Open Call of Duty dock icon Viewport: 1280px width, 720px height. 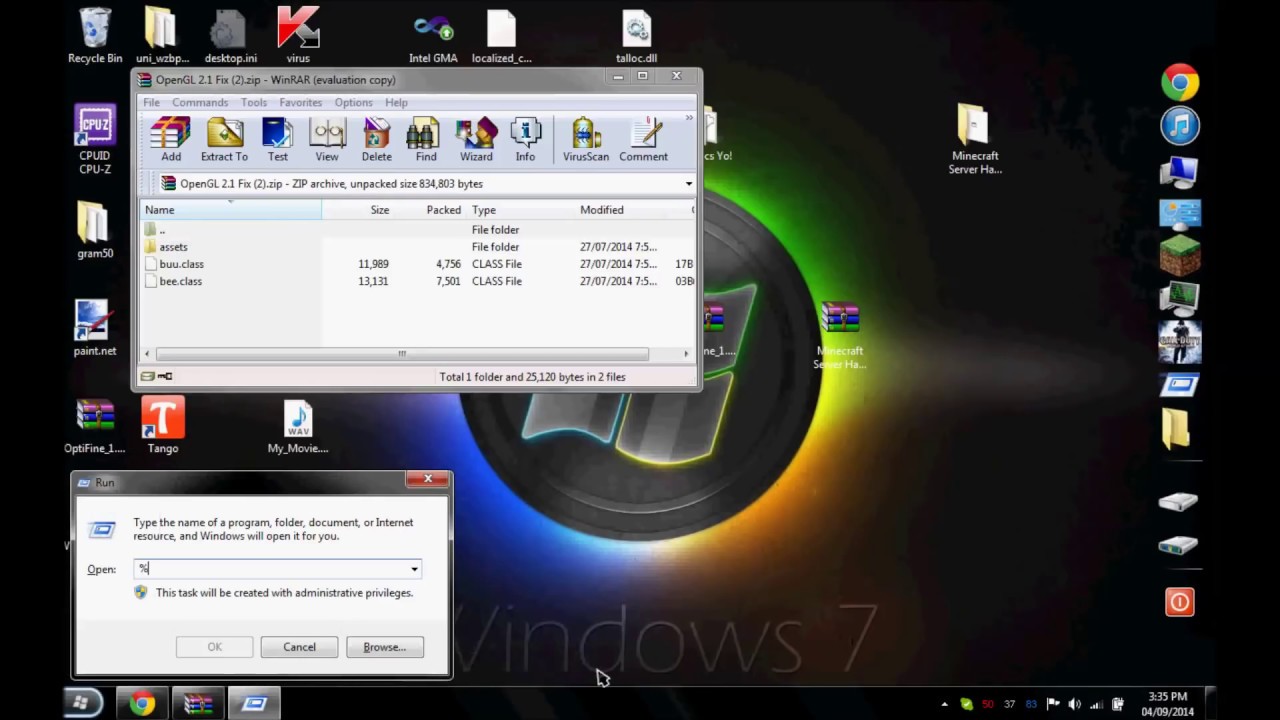tap(1180, 342)
